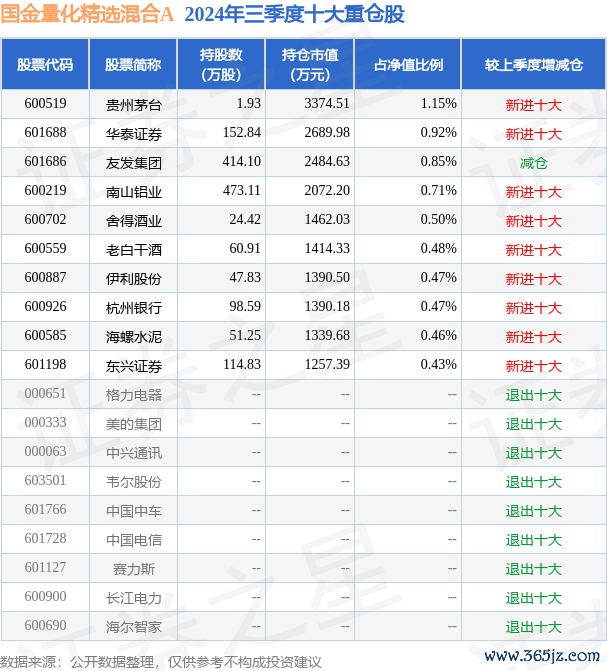Select stock name 韦尔股份

tap(134, 482)
